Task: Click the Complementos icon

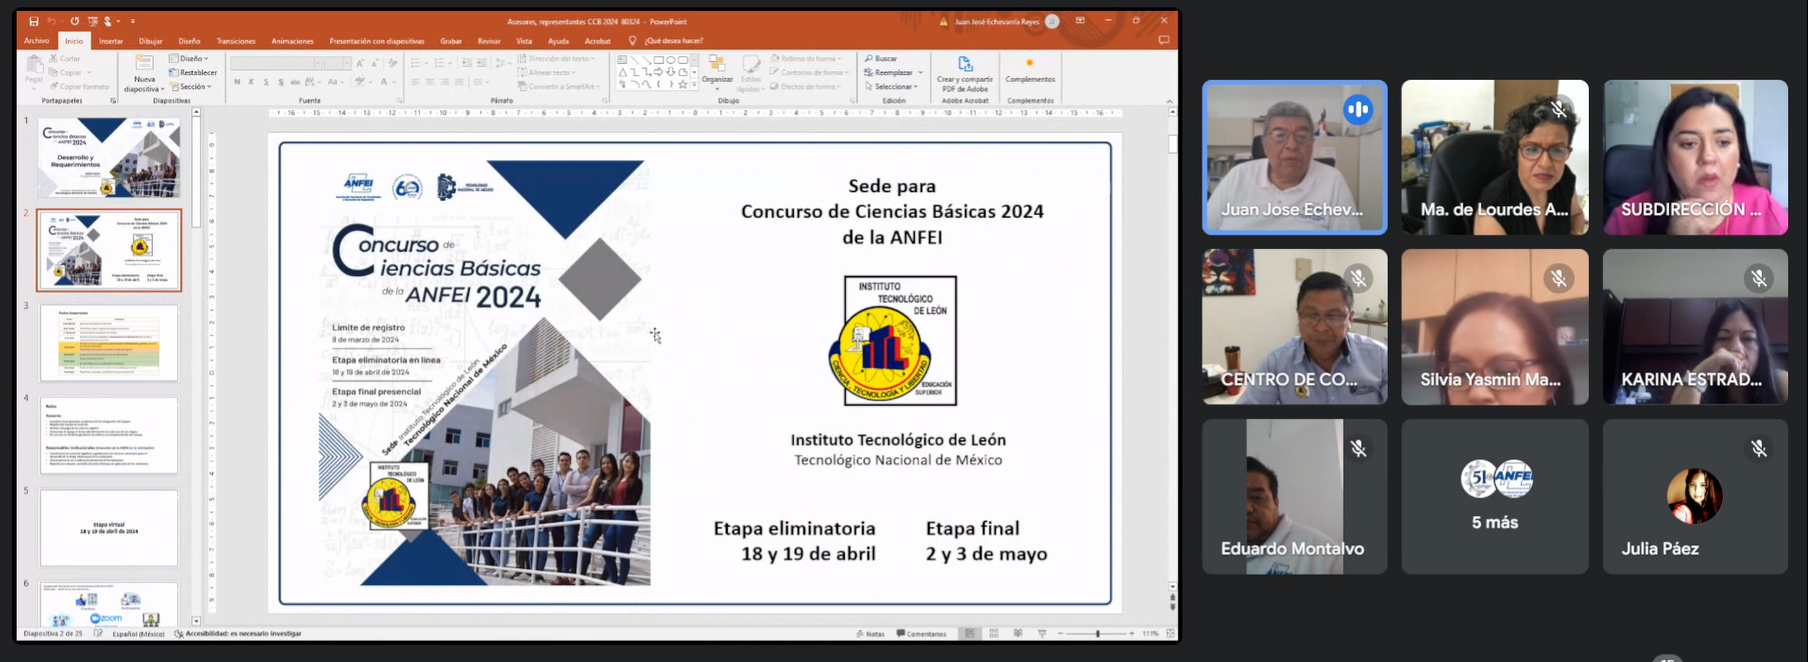Action: pos(1030,63)
